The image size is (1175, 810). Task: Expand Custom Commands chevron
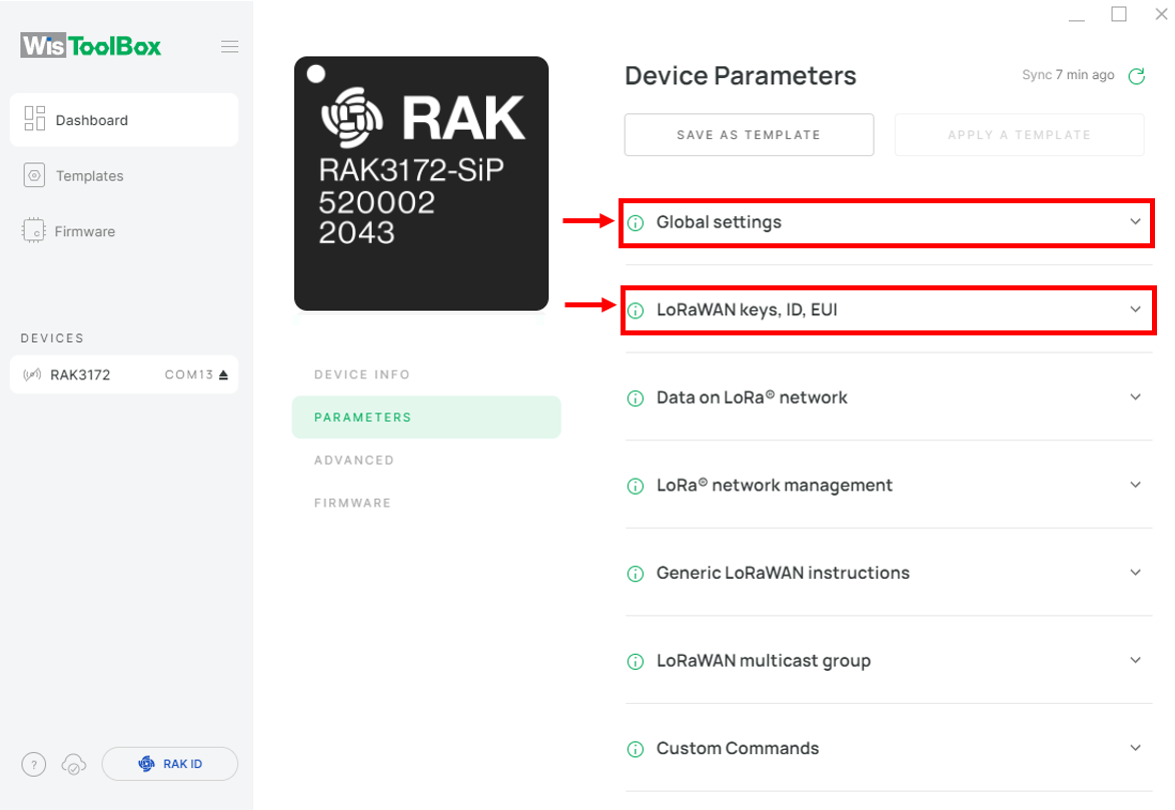pyautogui.click(x=1135, y=747)
